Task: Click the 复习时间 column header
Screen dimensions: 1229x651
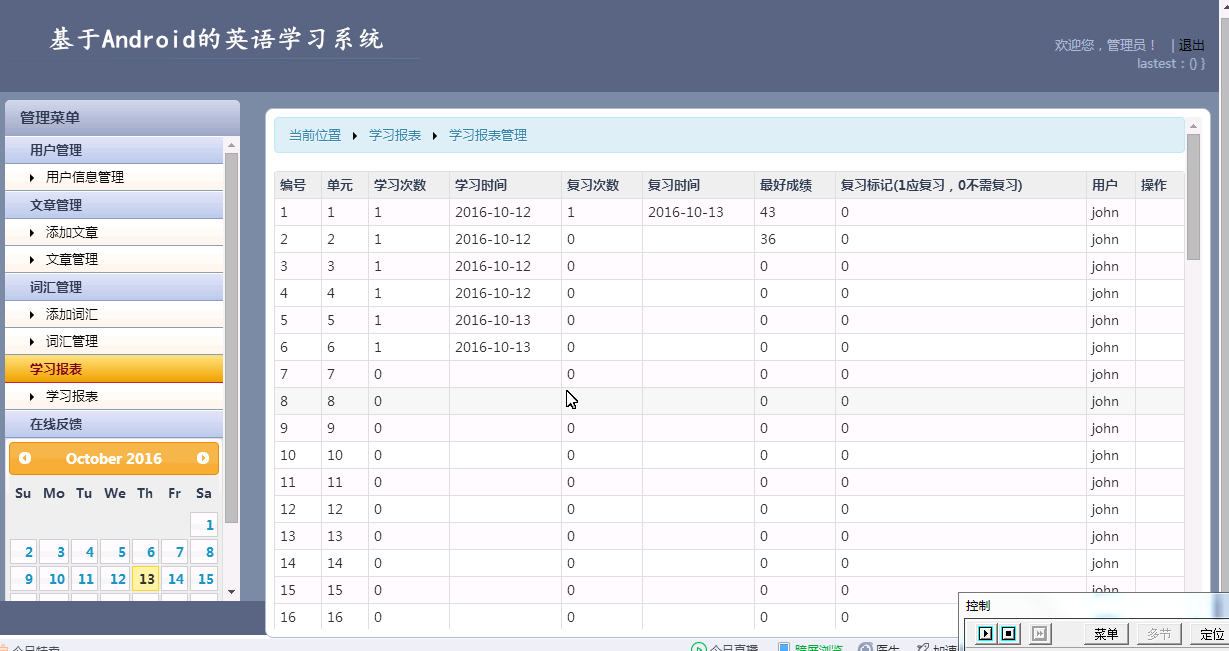Action: [698, 185]
